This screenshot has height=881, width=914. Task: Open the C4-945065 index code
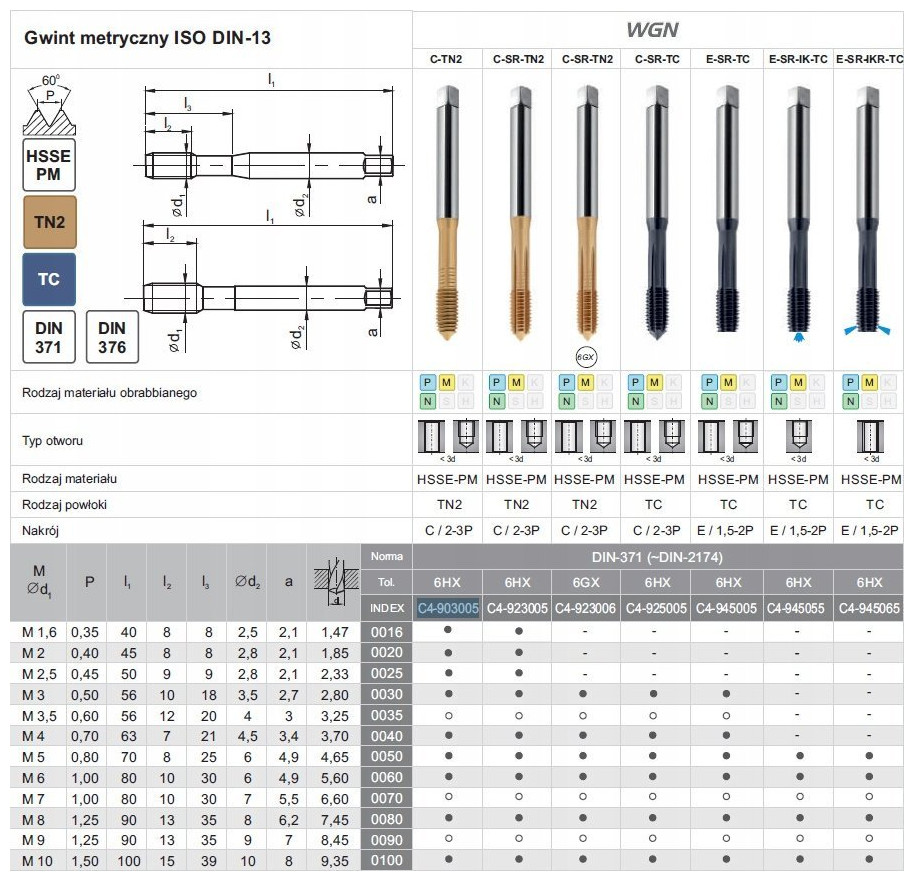click(x=869, y=608)
